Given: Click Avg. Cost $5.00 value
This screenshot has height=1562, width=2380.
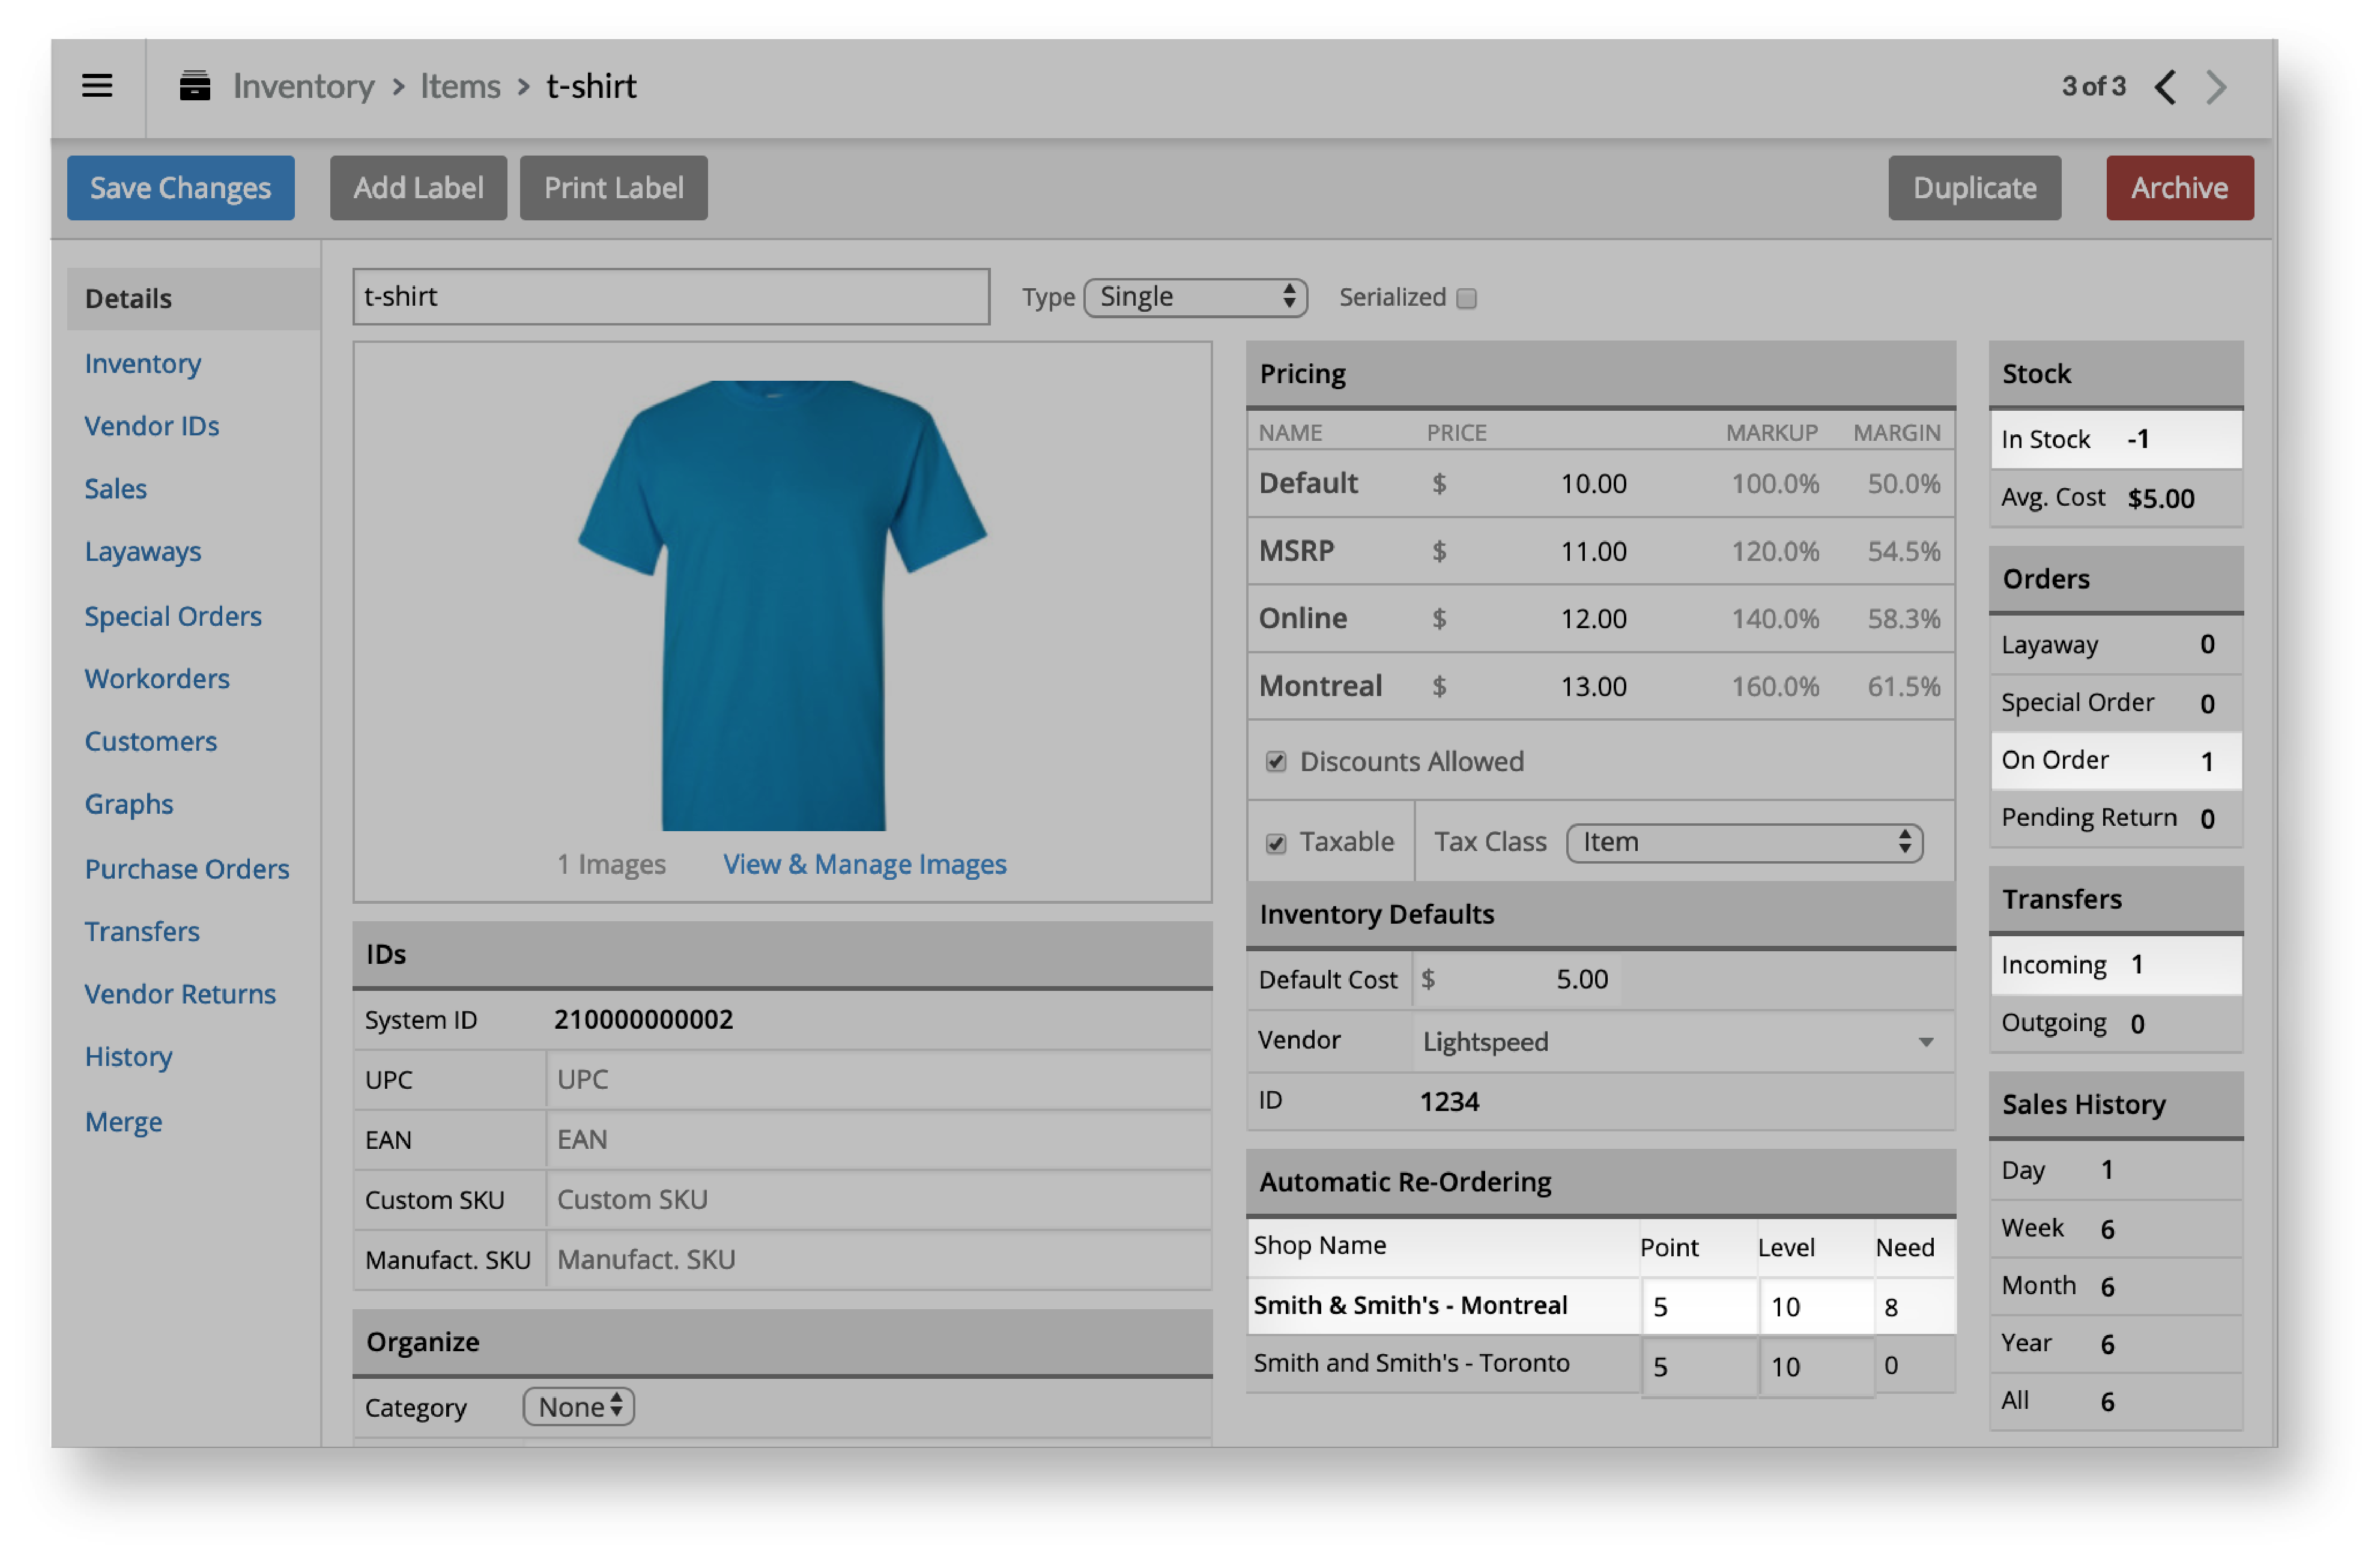Looking at the screenshot, I should point(2161,499).
